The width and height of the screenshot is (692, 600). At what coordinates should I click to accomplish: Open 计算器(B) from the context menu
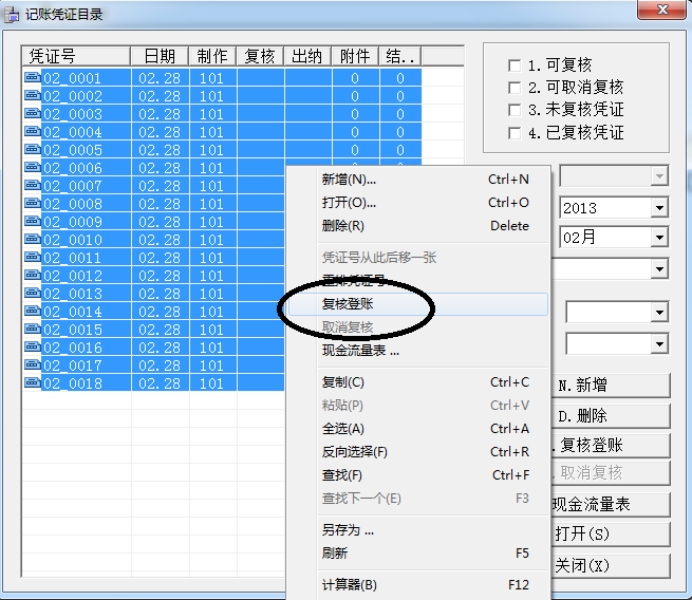(x=418, y=585)
